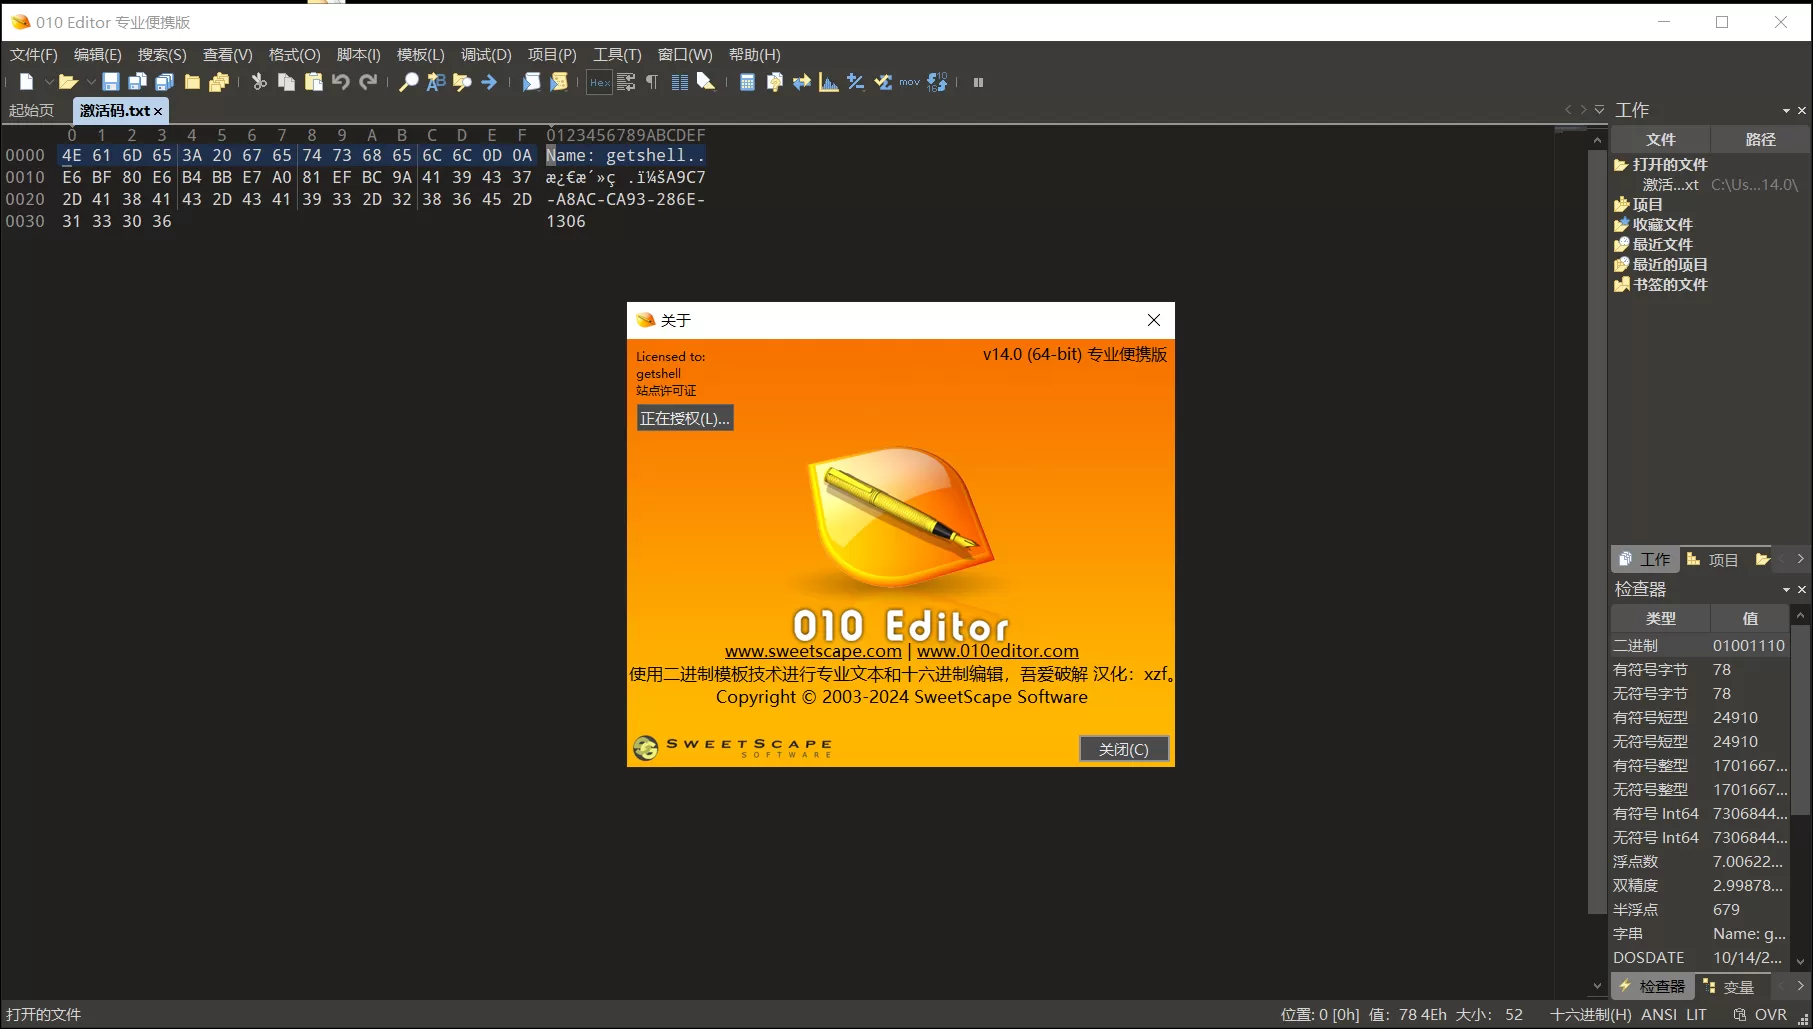The image size is (1813, 1029).
Task: Close the 工作 panel
Action: [1802, 111]
